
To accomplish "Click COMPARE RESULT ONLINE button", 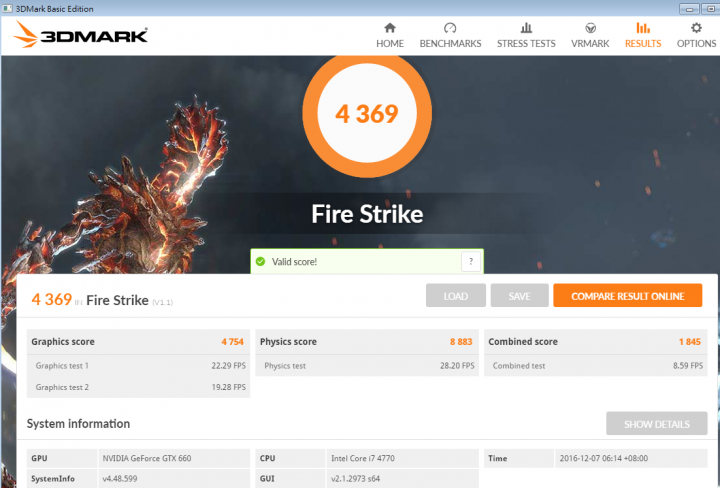I will click(627, 296).
